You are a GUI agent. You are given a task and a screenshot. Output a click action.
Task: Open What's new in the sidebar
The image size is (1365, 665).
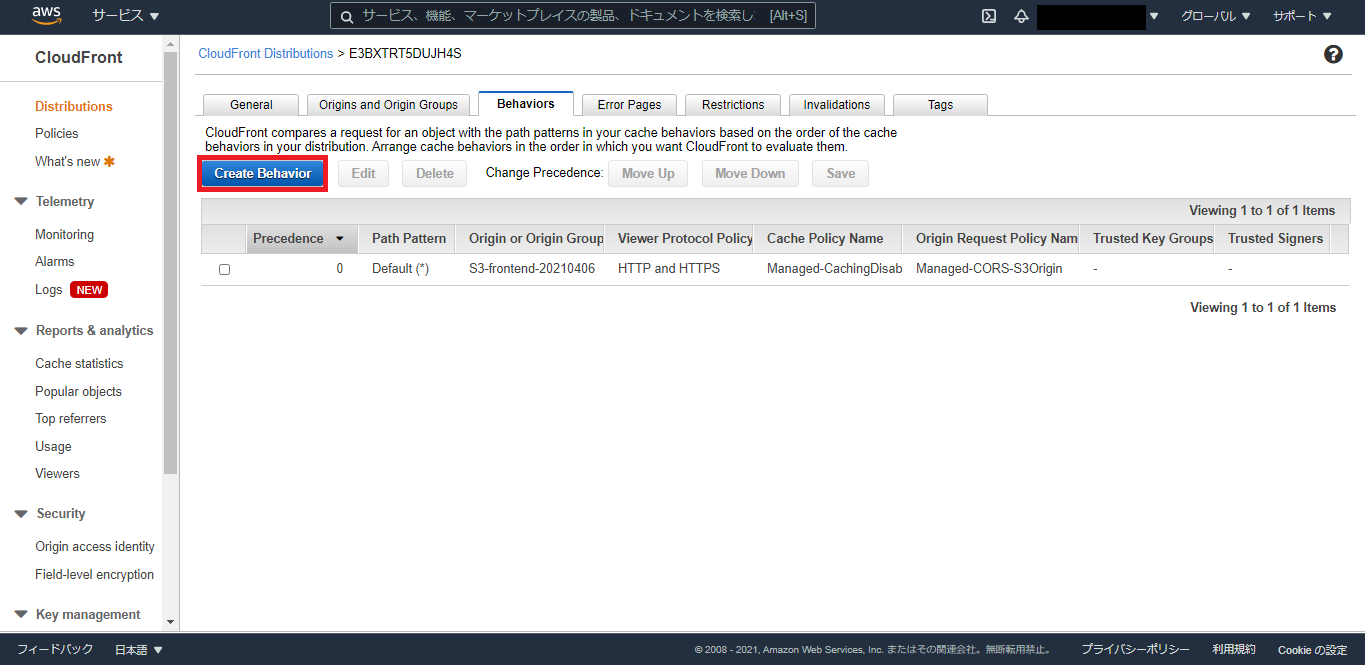coord(68,162)
